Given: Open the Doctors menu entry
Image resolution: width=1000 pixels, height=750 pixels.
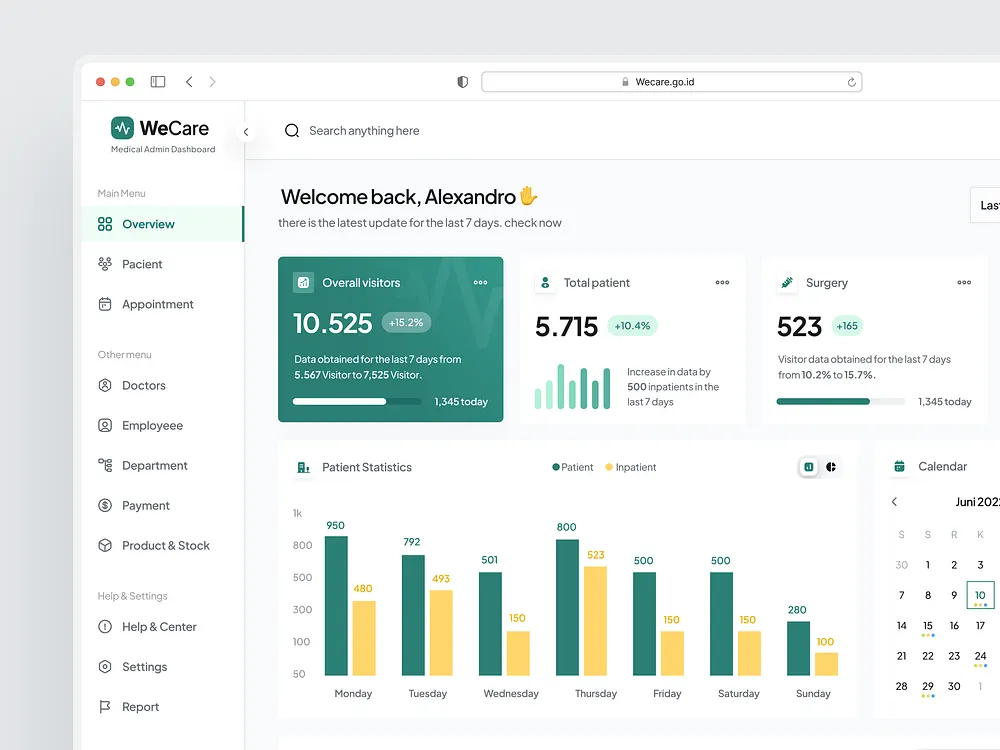Looking at the screenshot, I should (x=105, y=385).
